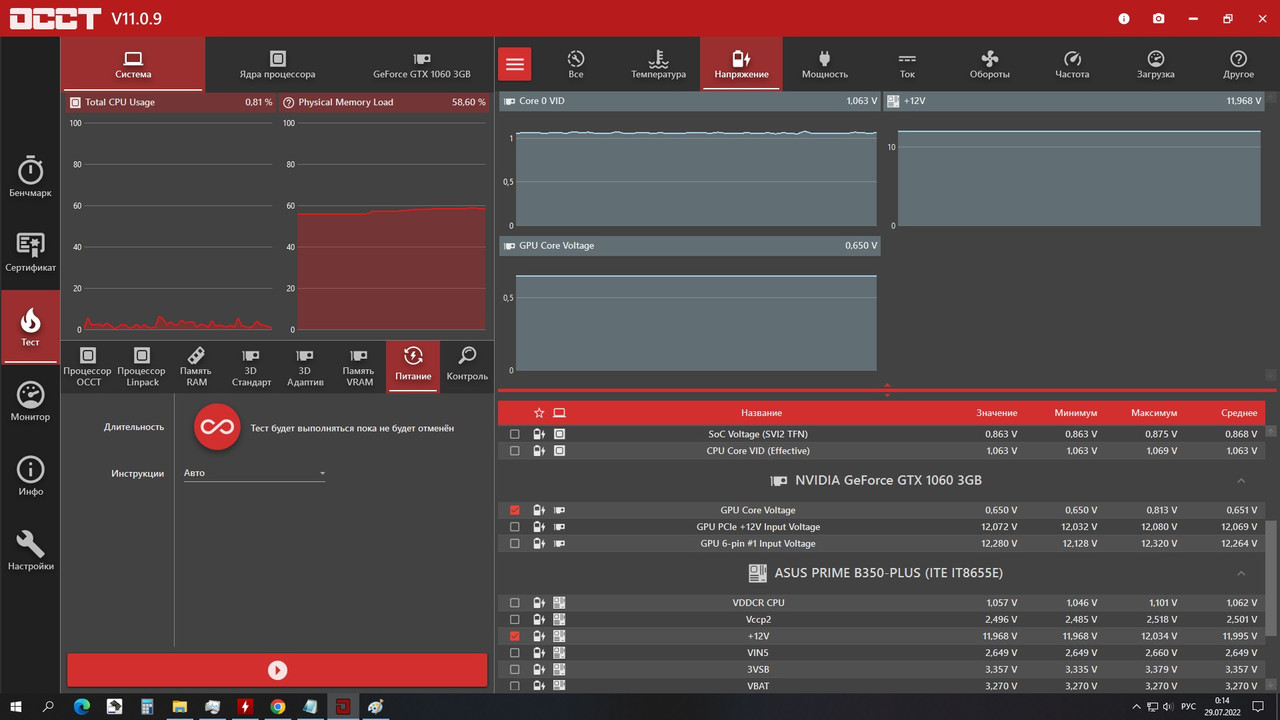
Task: Check the CPU Core VID (Effective) checkbox
Action: pyautogui.click(x=515, y=451)
